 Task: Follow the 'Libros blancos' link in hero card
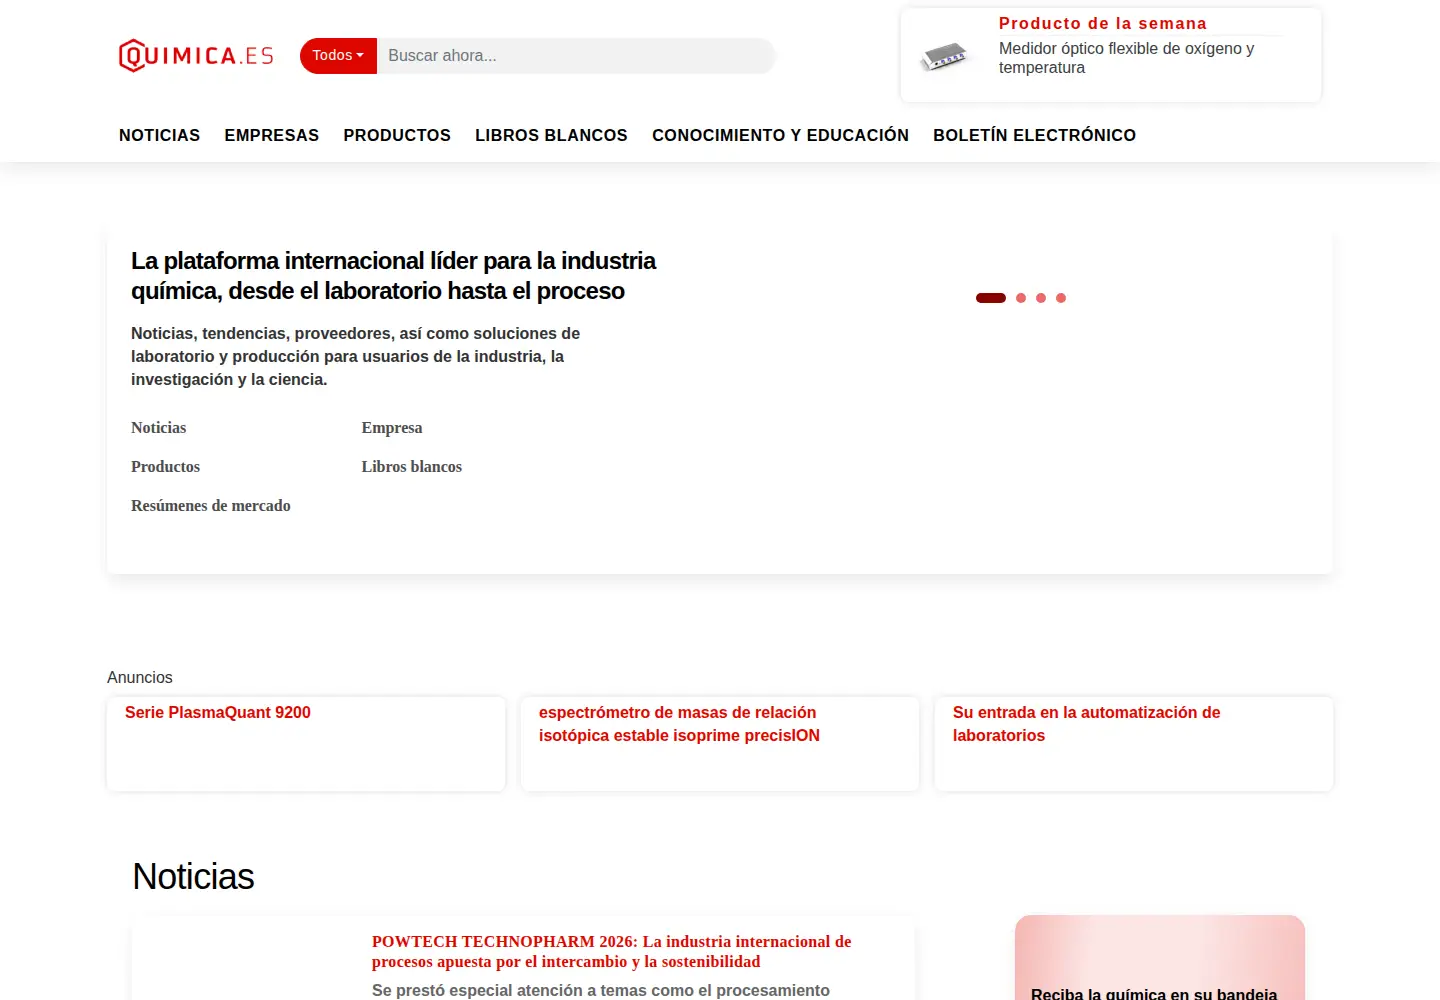pos(411,466)
